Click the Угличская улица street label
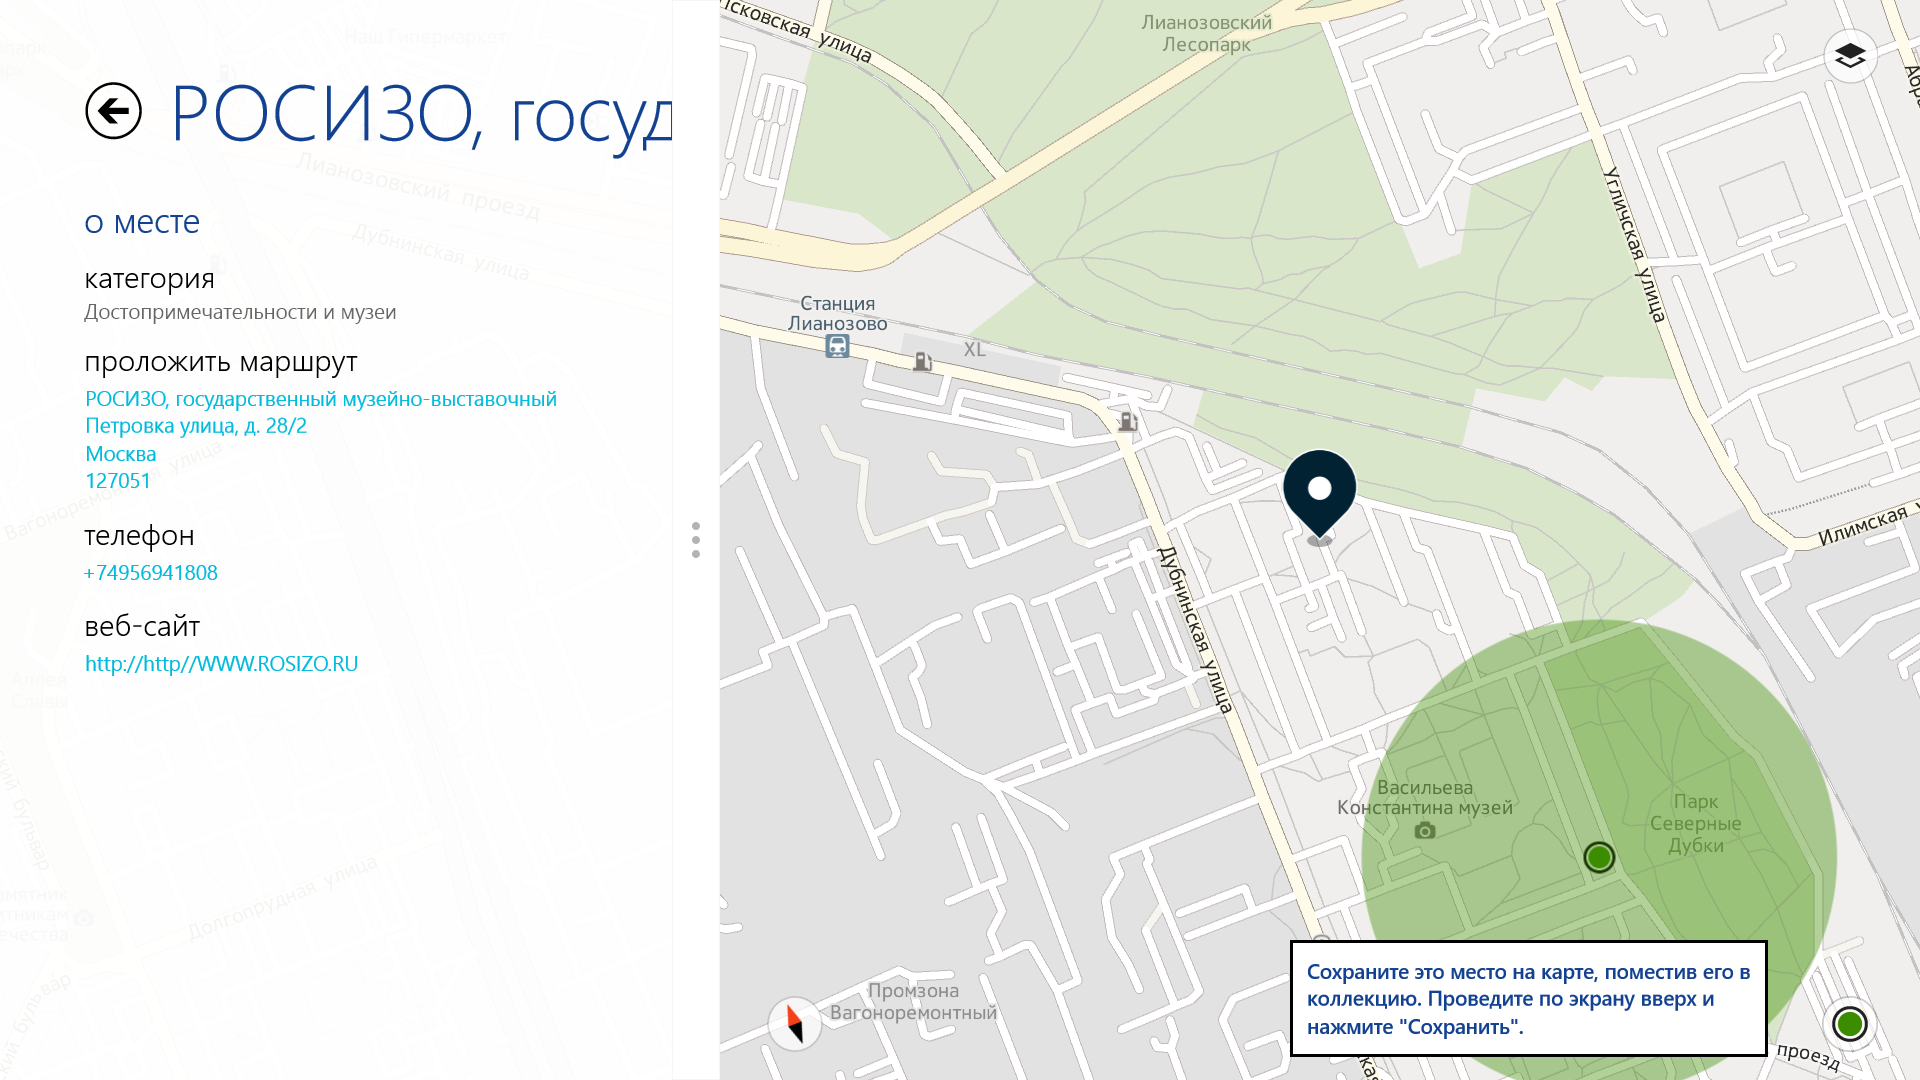The height and width of the screenshot is (1080, 1920). click(1635, 245)
